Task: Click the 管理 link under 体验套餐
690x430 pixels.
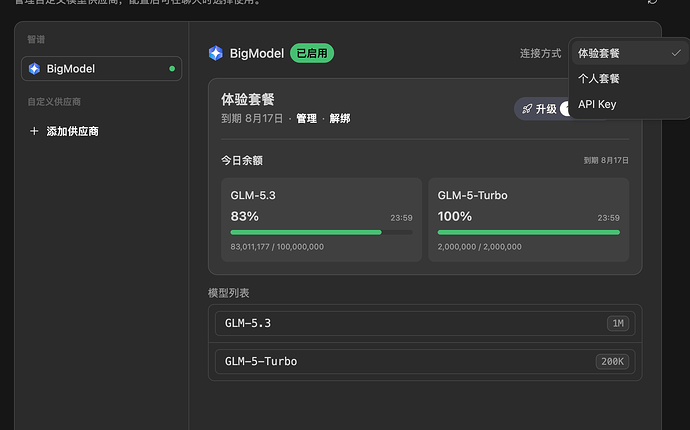Action: pos(306,118)
